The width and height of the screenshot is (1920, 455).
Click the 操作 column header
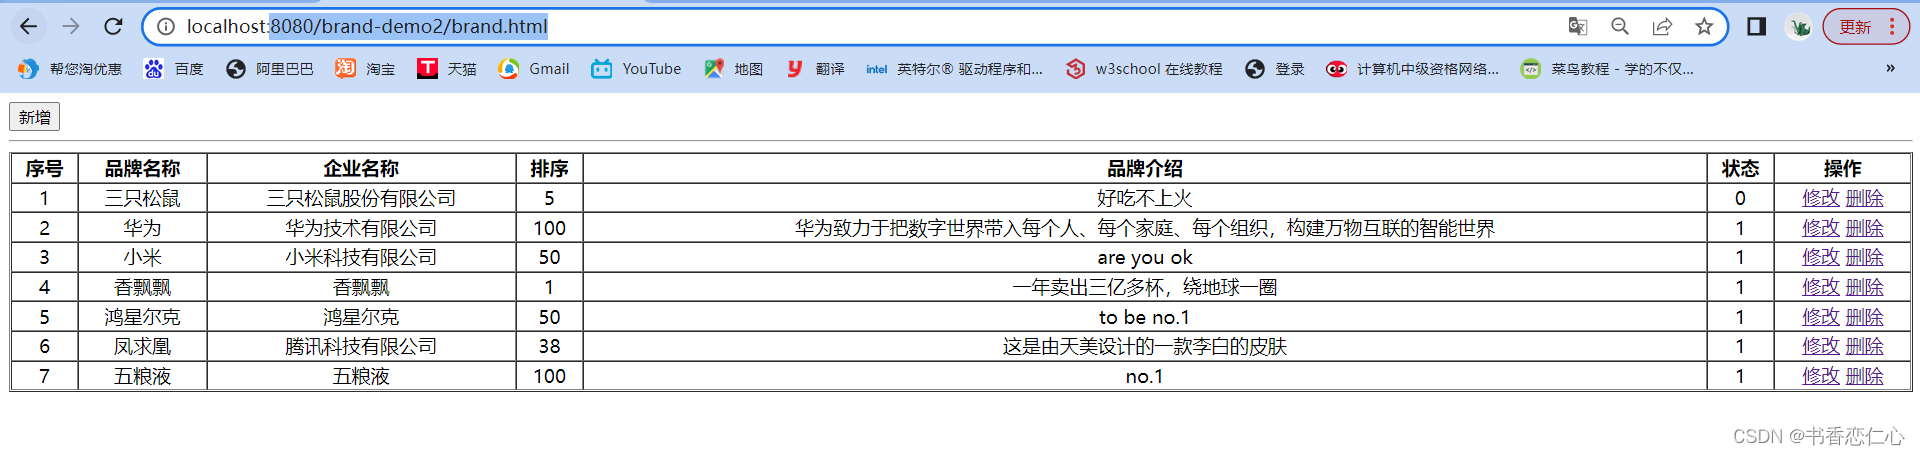click(1842, 168)
